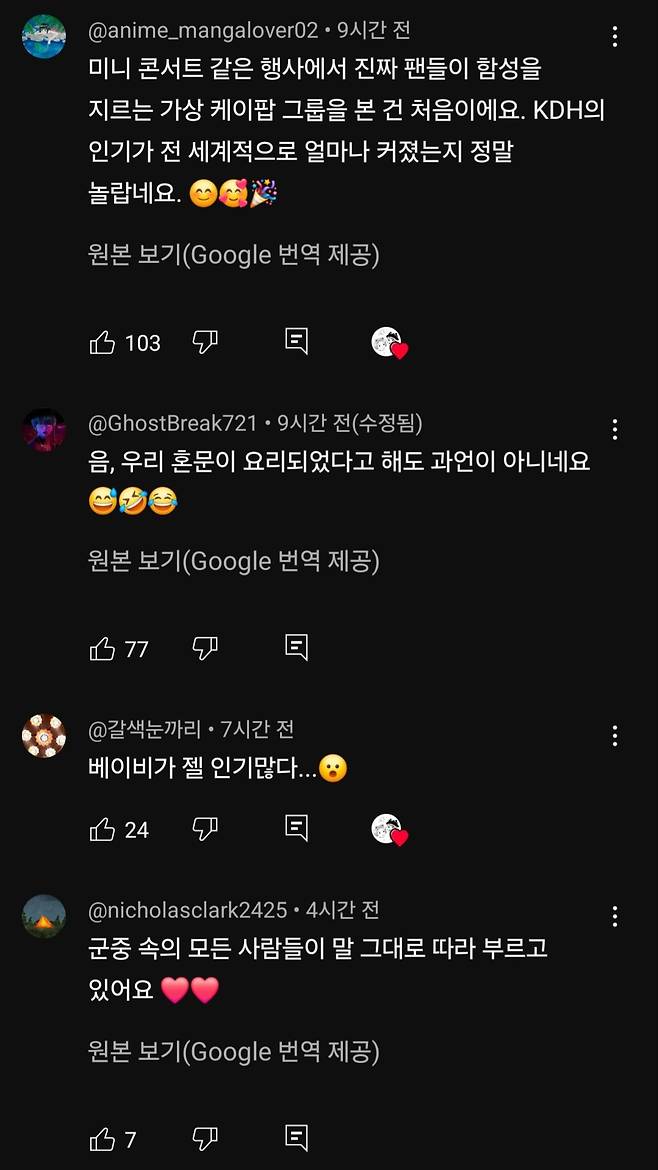Like the comment by @anime_mangalover02

[x=104, y=342]
